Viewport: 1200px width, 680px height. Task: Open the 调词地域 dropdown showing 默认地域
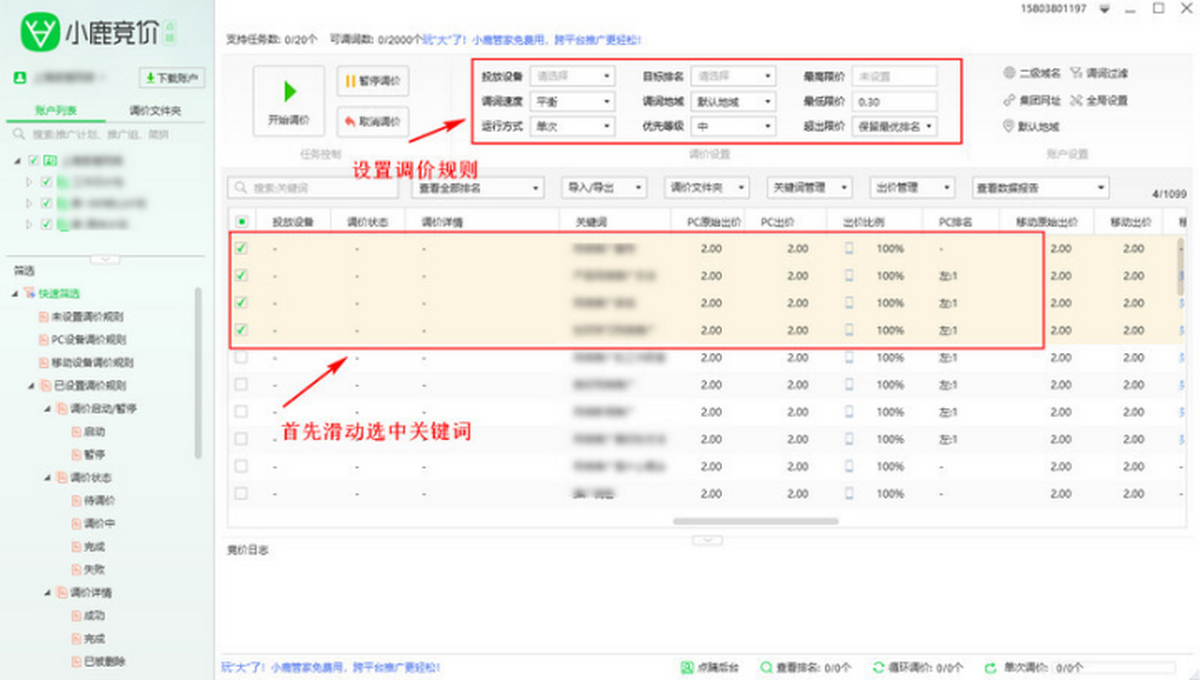(x=734, y=101)
